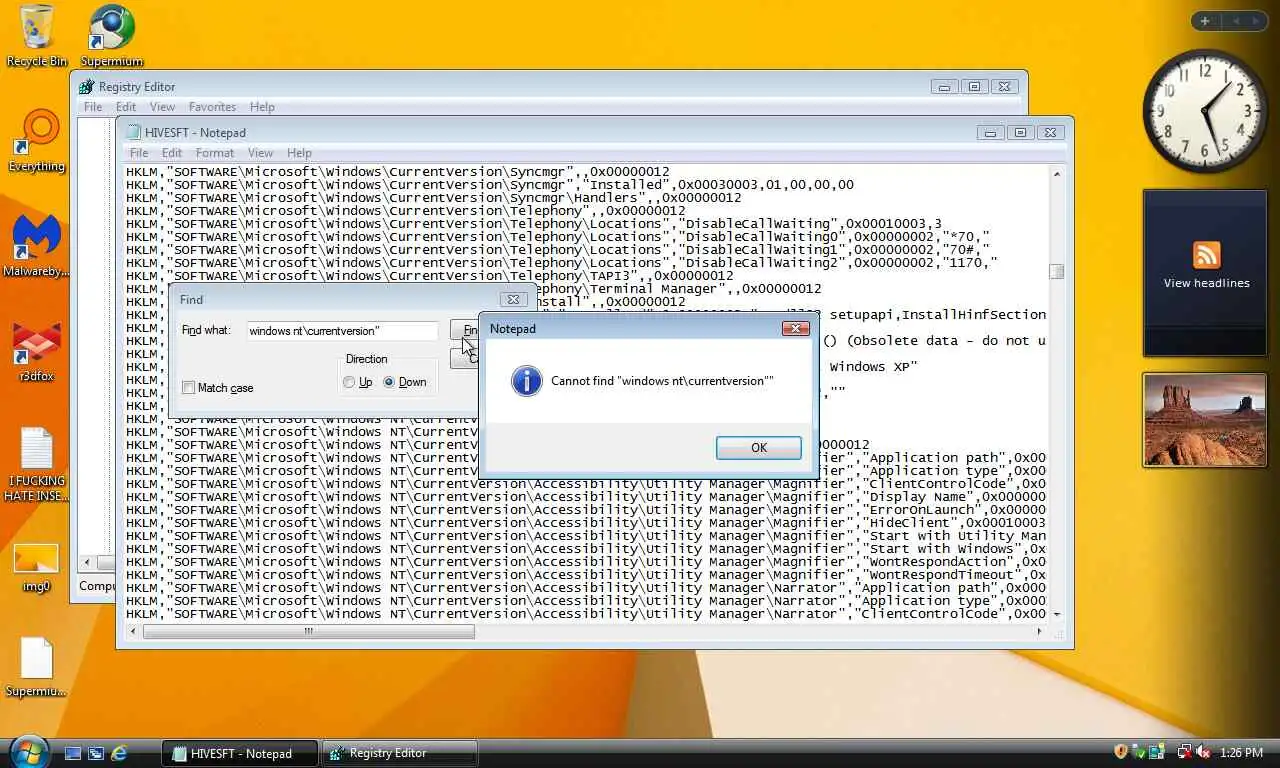Click the line containing "TAPI3"
The image size is (1280, 768).
tap(430, 275)
